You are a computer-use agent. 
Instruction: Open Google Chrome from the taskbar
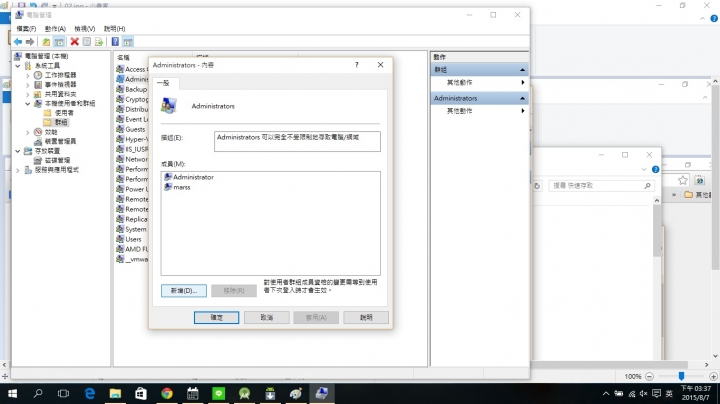[167, 393]
